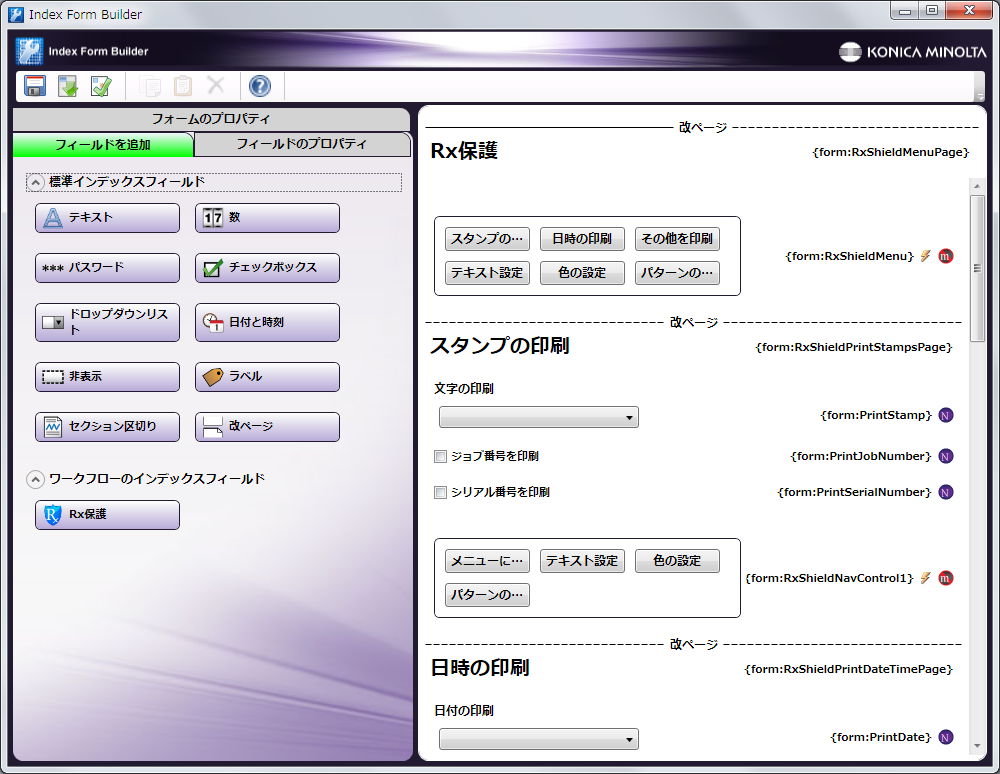The height and width of the screenshot is (774, 1000).
Task: Select the {form:RxShieldPrintDateTimePage} tag text
Action: click(849, 669)
